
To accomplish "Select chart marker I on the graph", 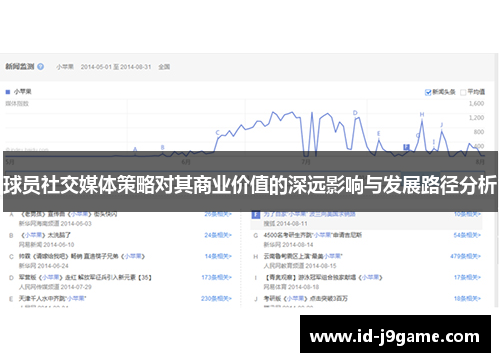I will [434, 142].
